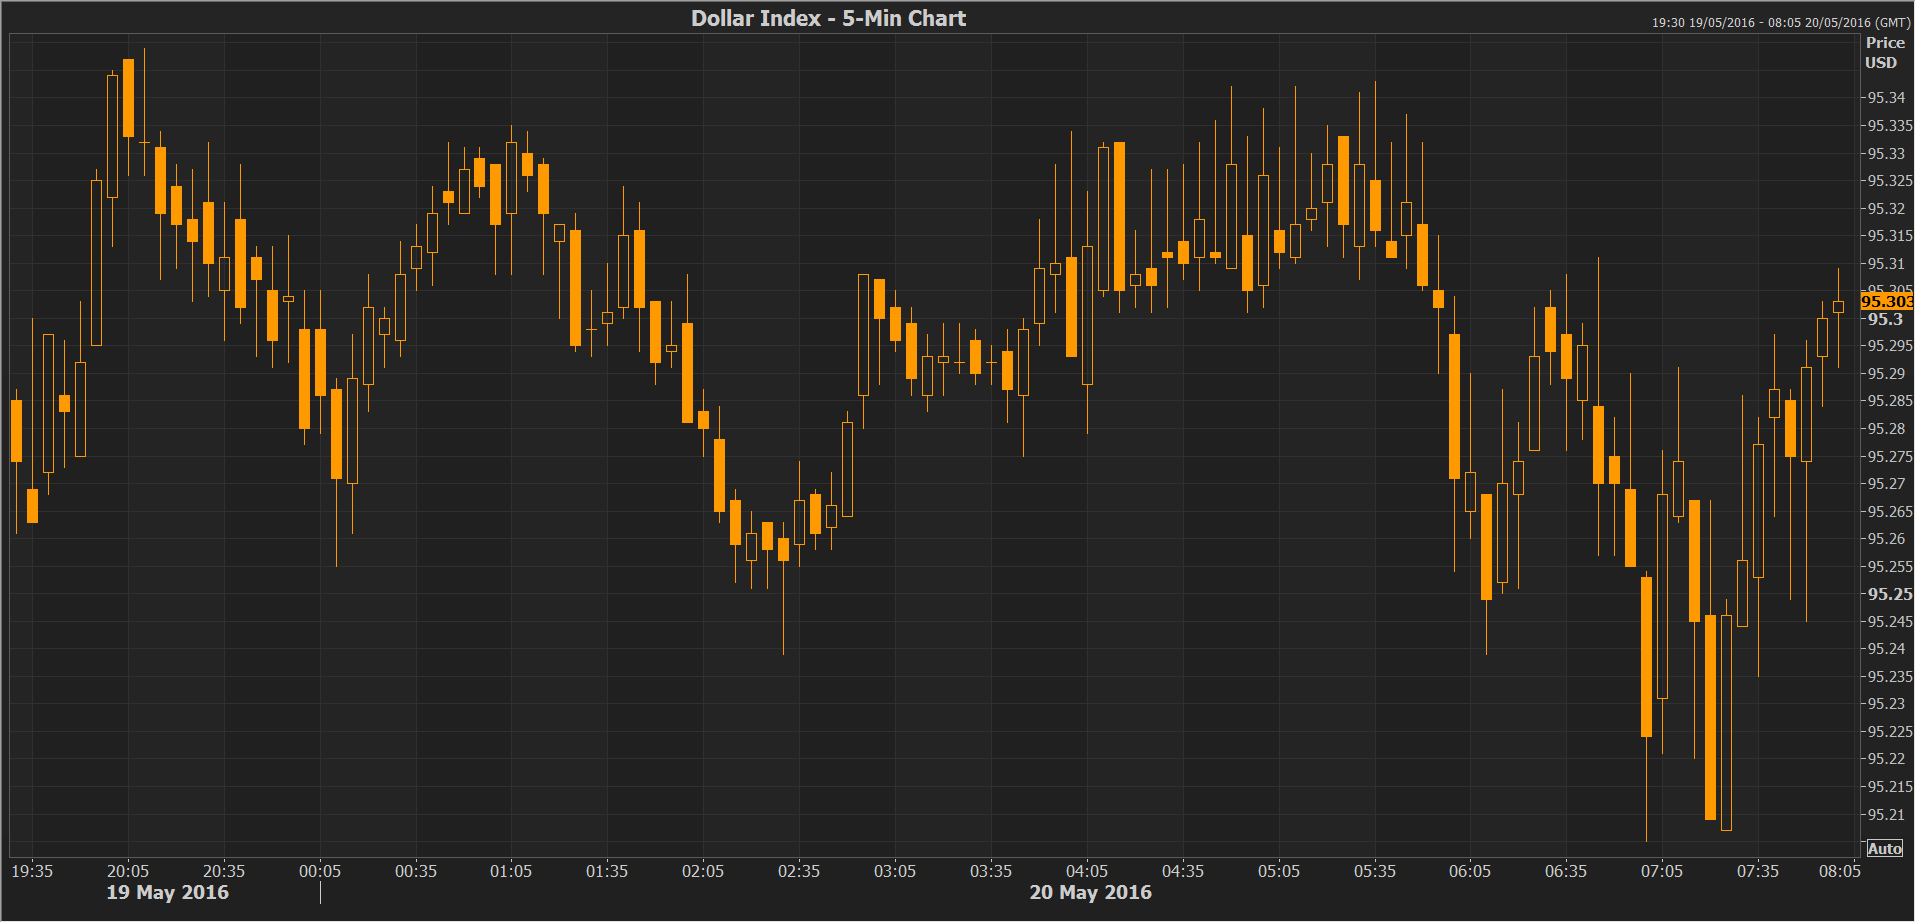The width and height of the screenshot is (1916, 923).
Task: Select the 01:35 time axis label
Action: coord(607,871)
